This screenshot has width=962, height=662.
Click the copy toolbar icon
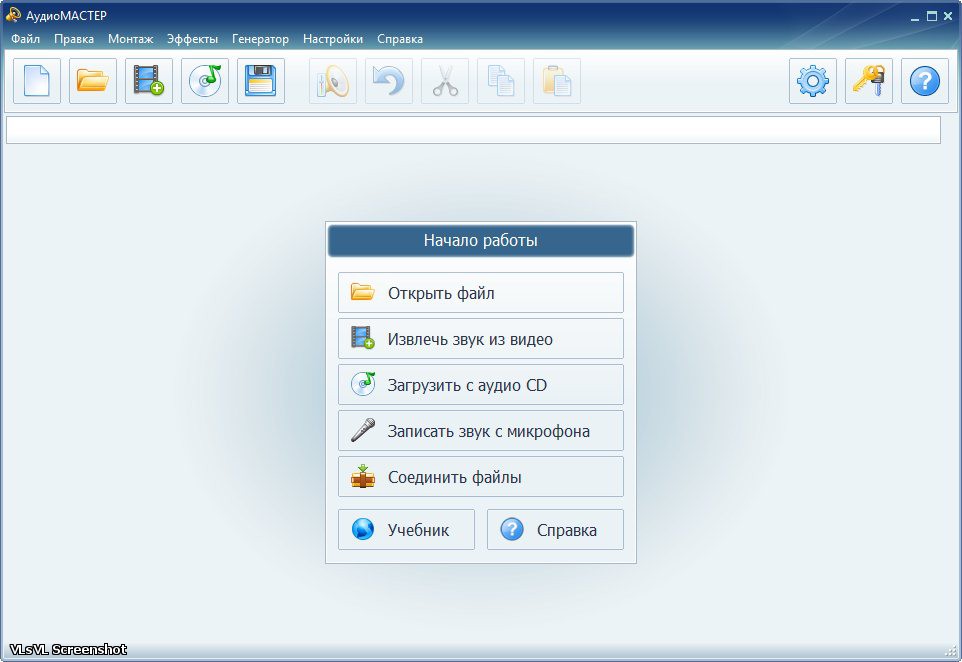point(501,81)
